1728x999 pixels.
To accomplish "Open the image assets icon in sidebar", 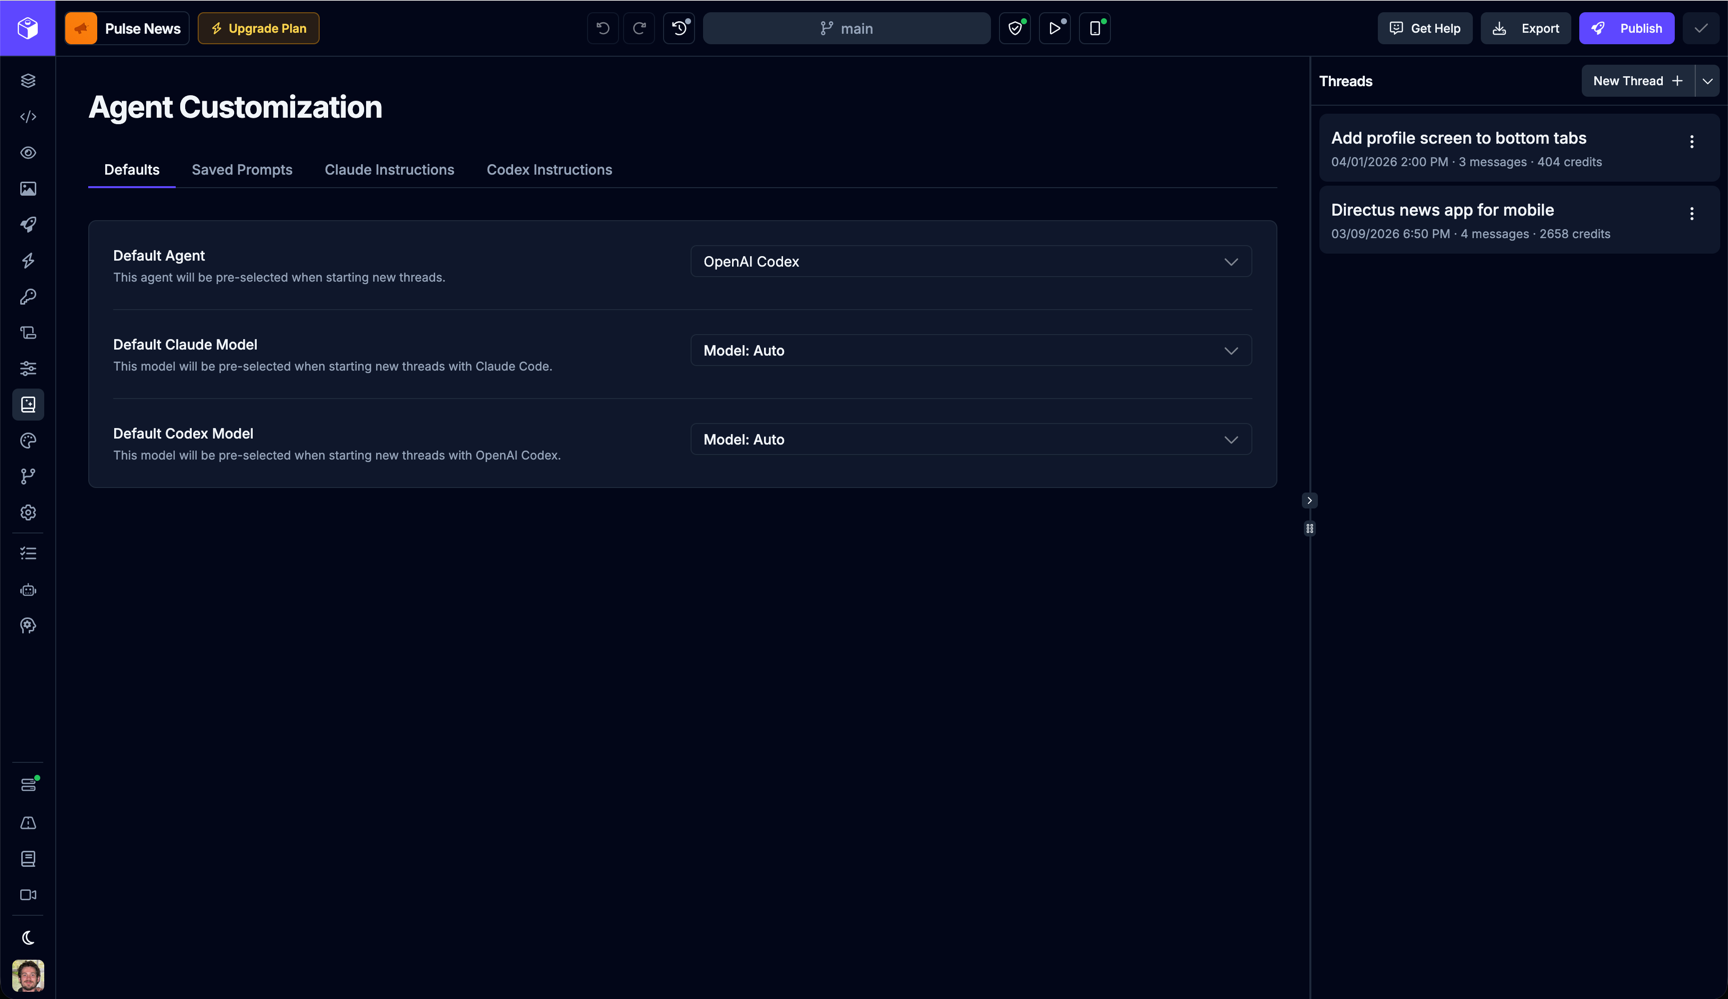I will tap(28, 189).
